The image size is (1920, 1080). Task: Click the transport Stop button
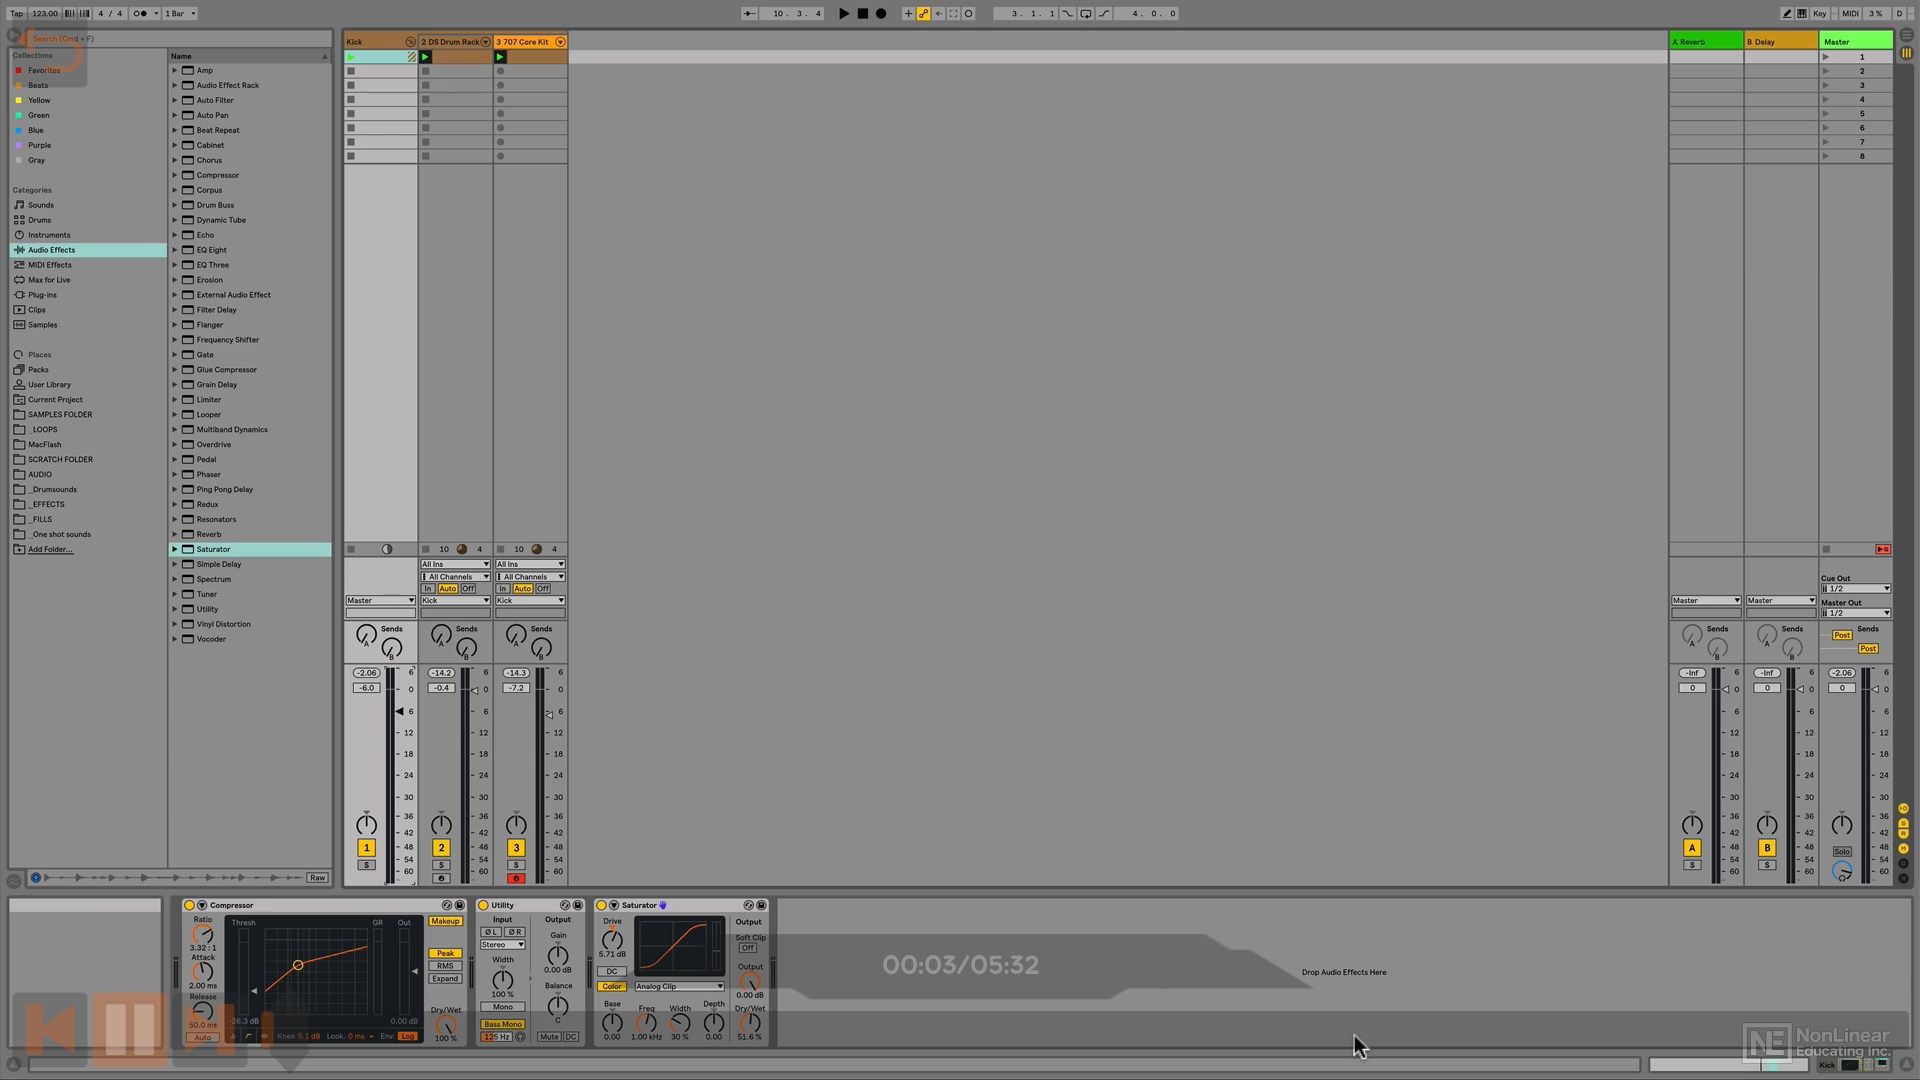coord(863,13)
